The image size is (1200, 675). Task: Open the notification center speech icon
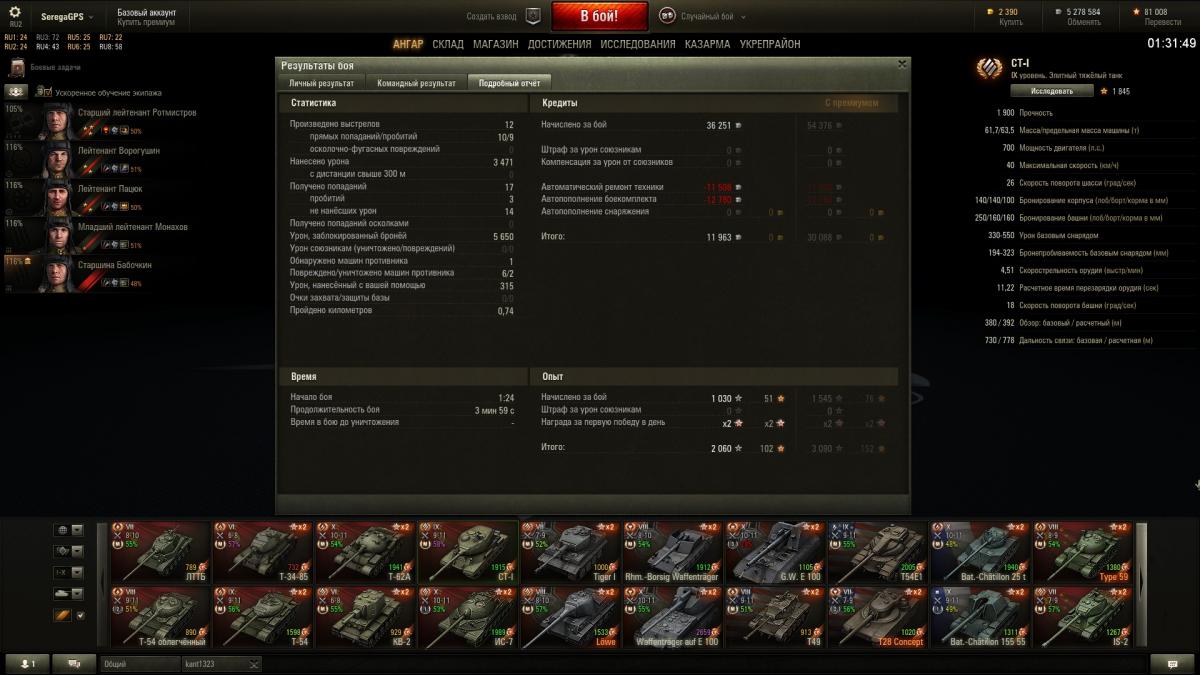coord(1172,663)
